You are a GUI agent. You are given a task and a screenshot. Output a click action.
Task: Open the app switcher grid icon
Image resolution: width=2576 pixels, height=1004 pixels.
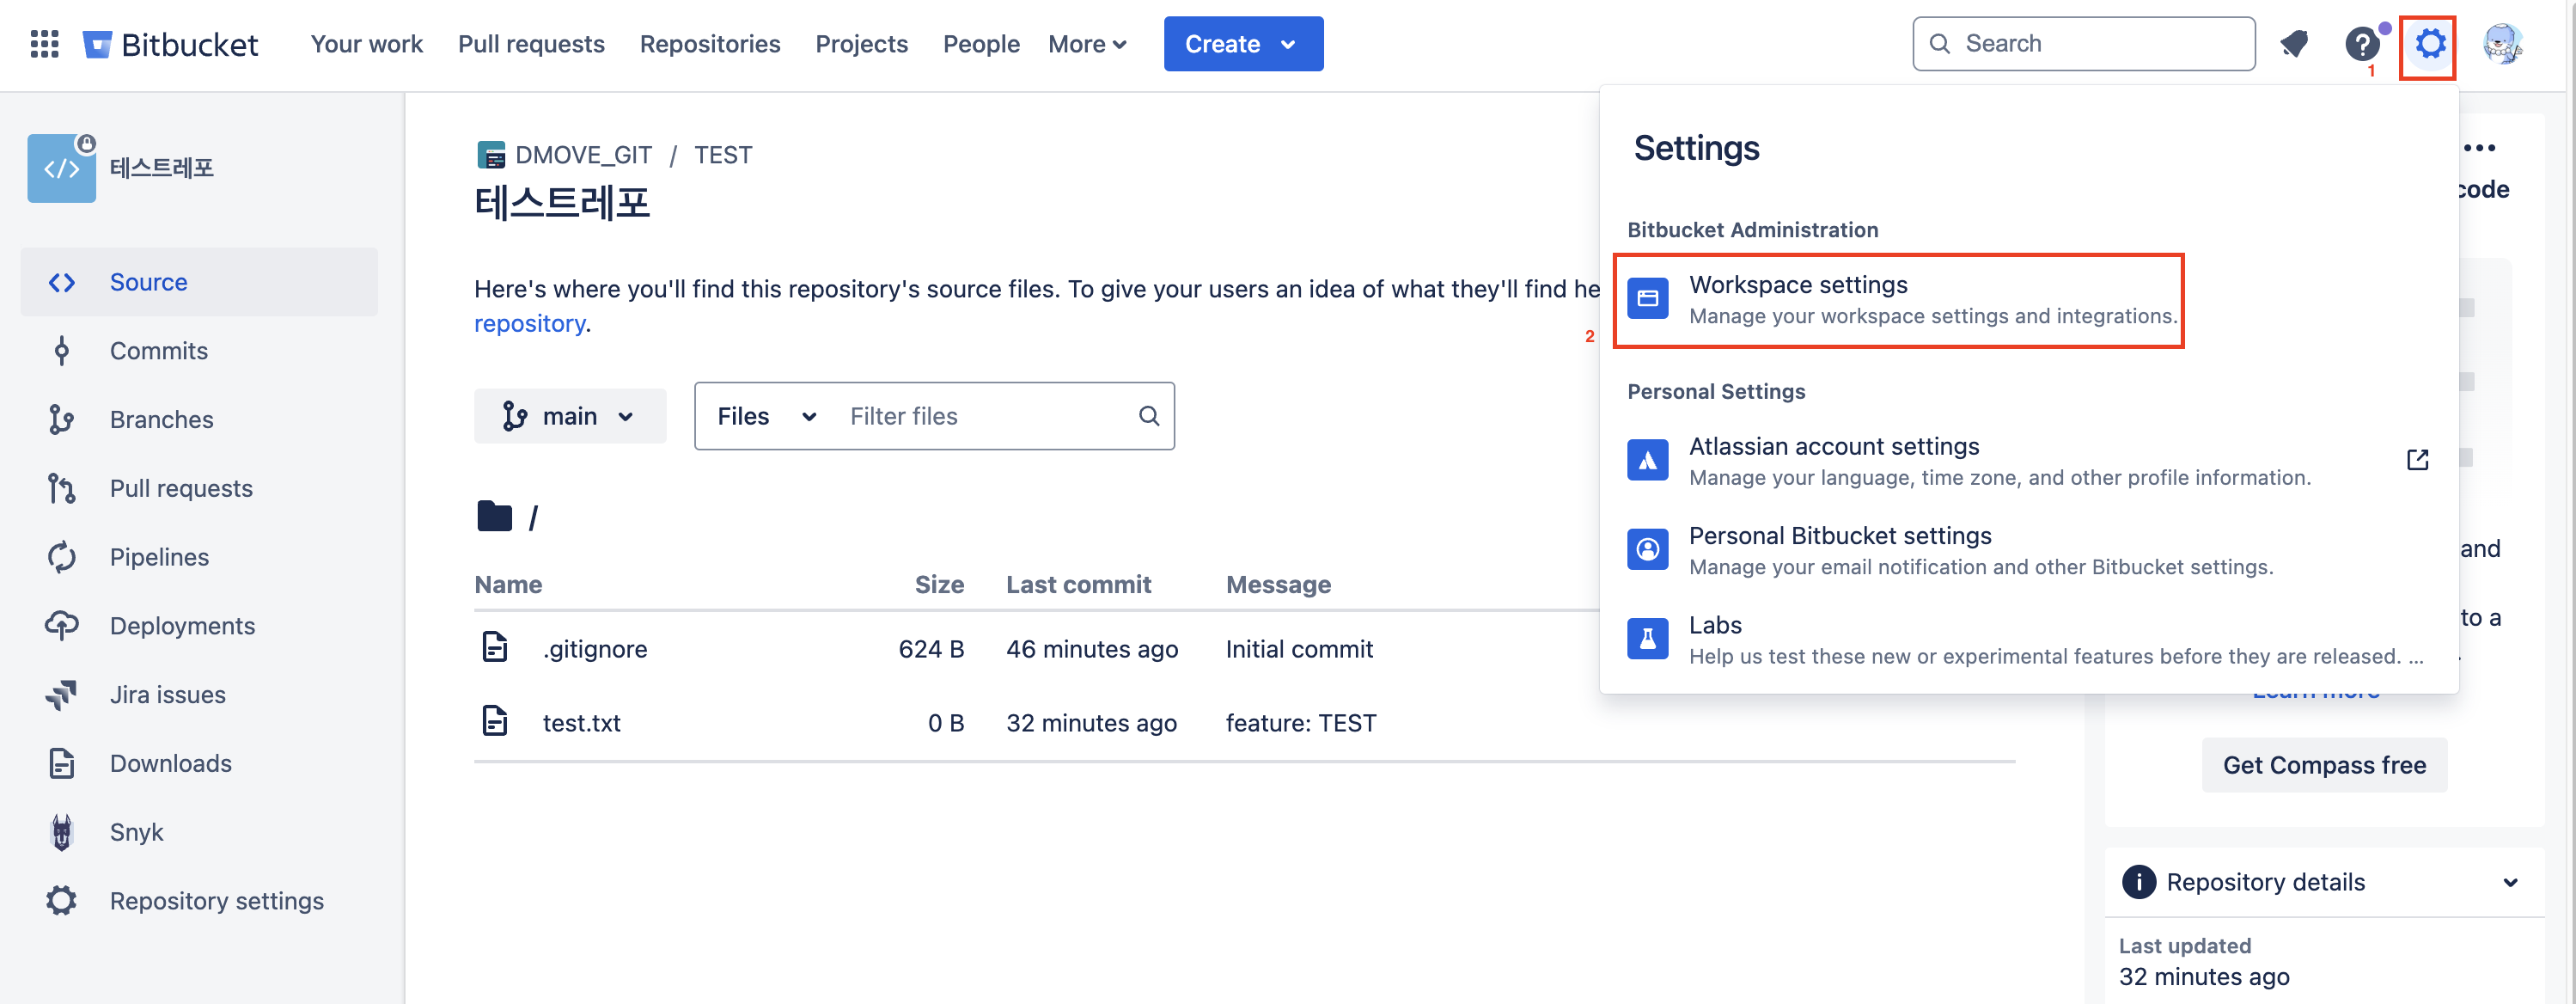[44, 44]
